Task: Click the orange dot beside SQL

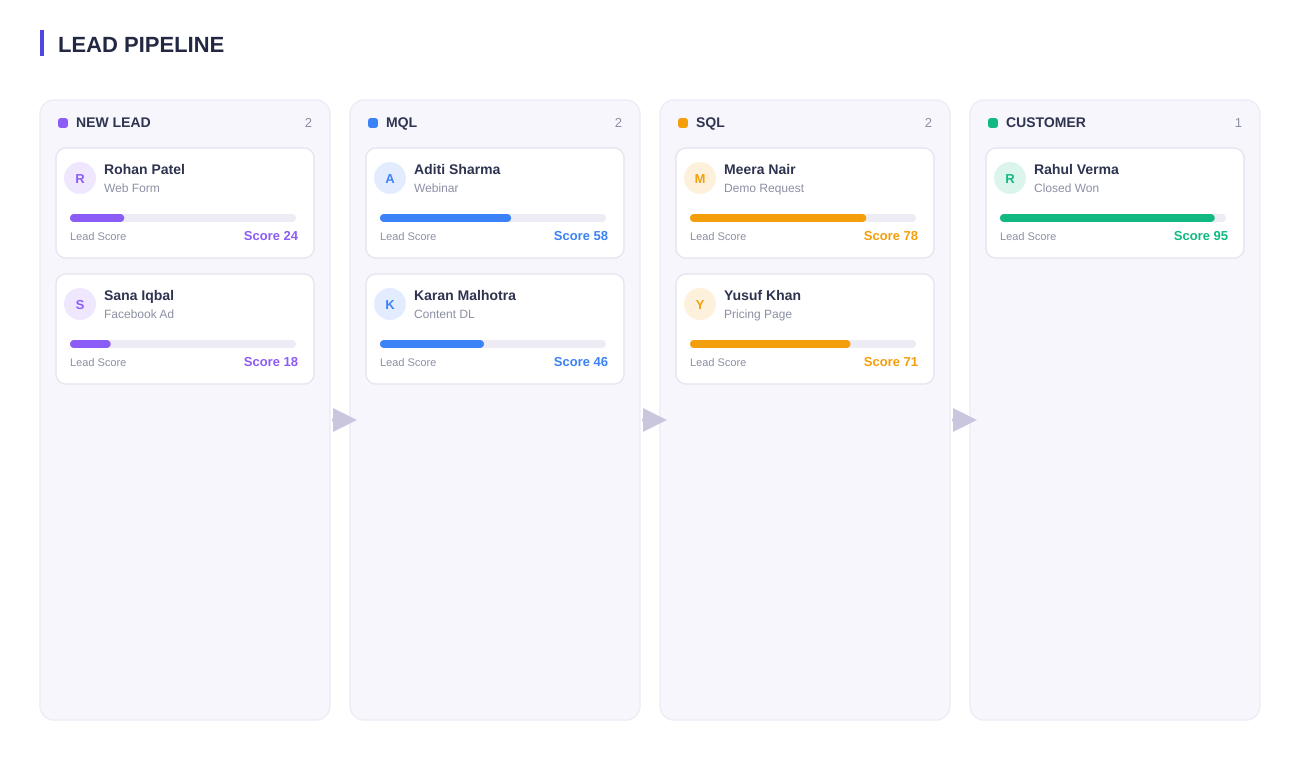Action: [683, 123]
